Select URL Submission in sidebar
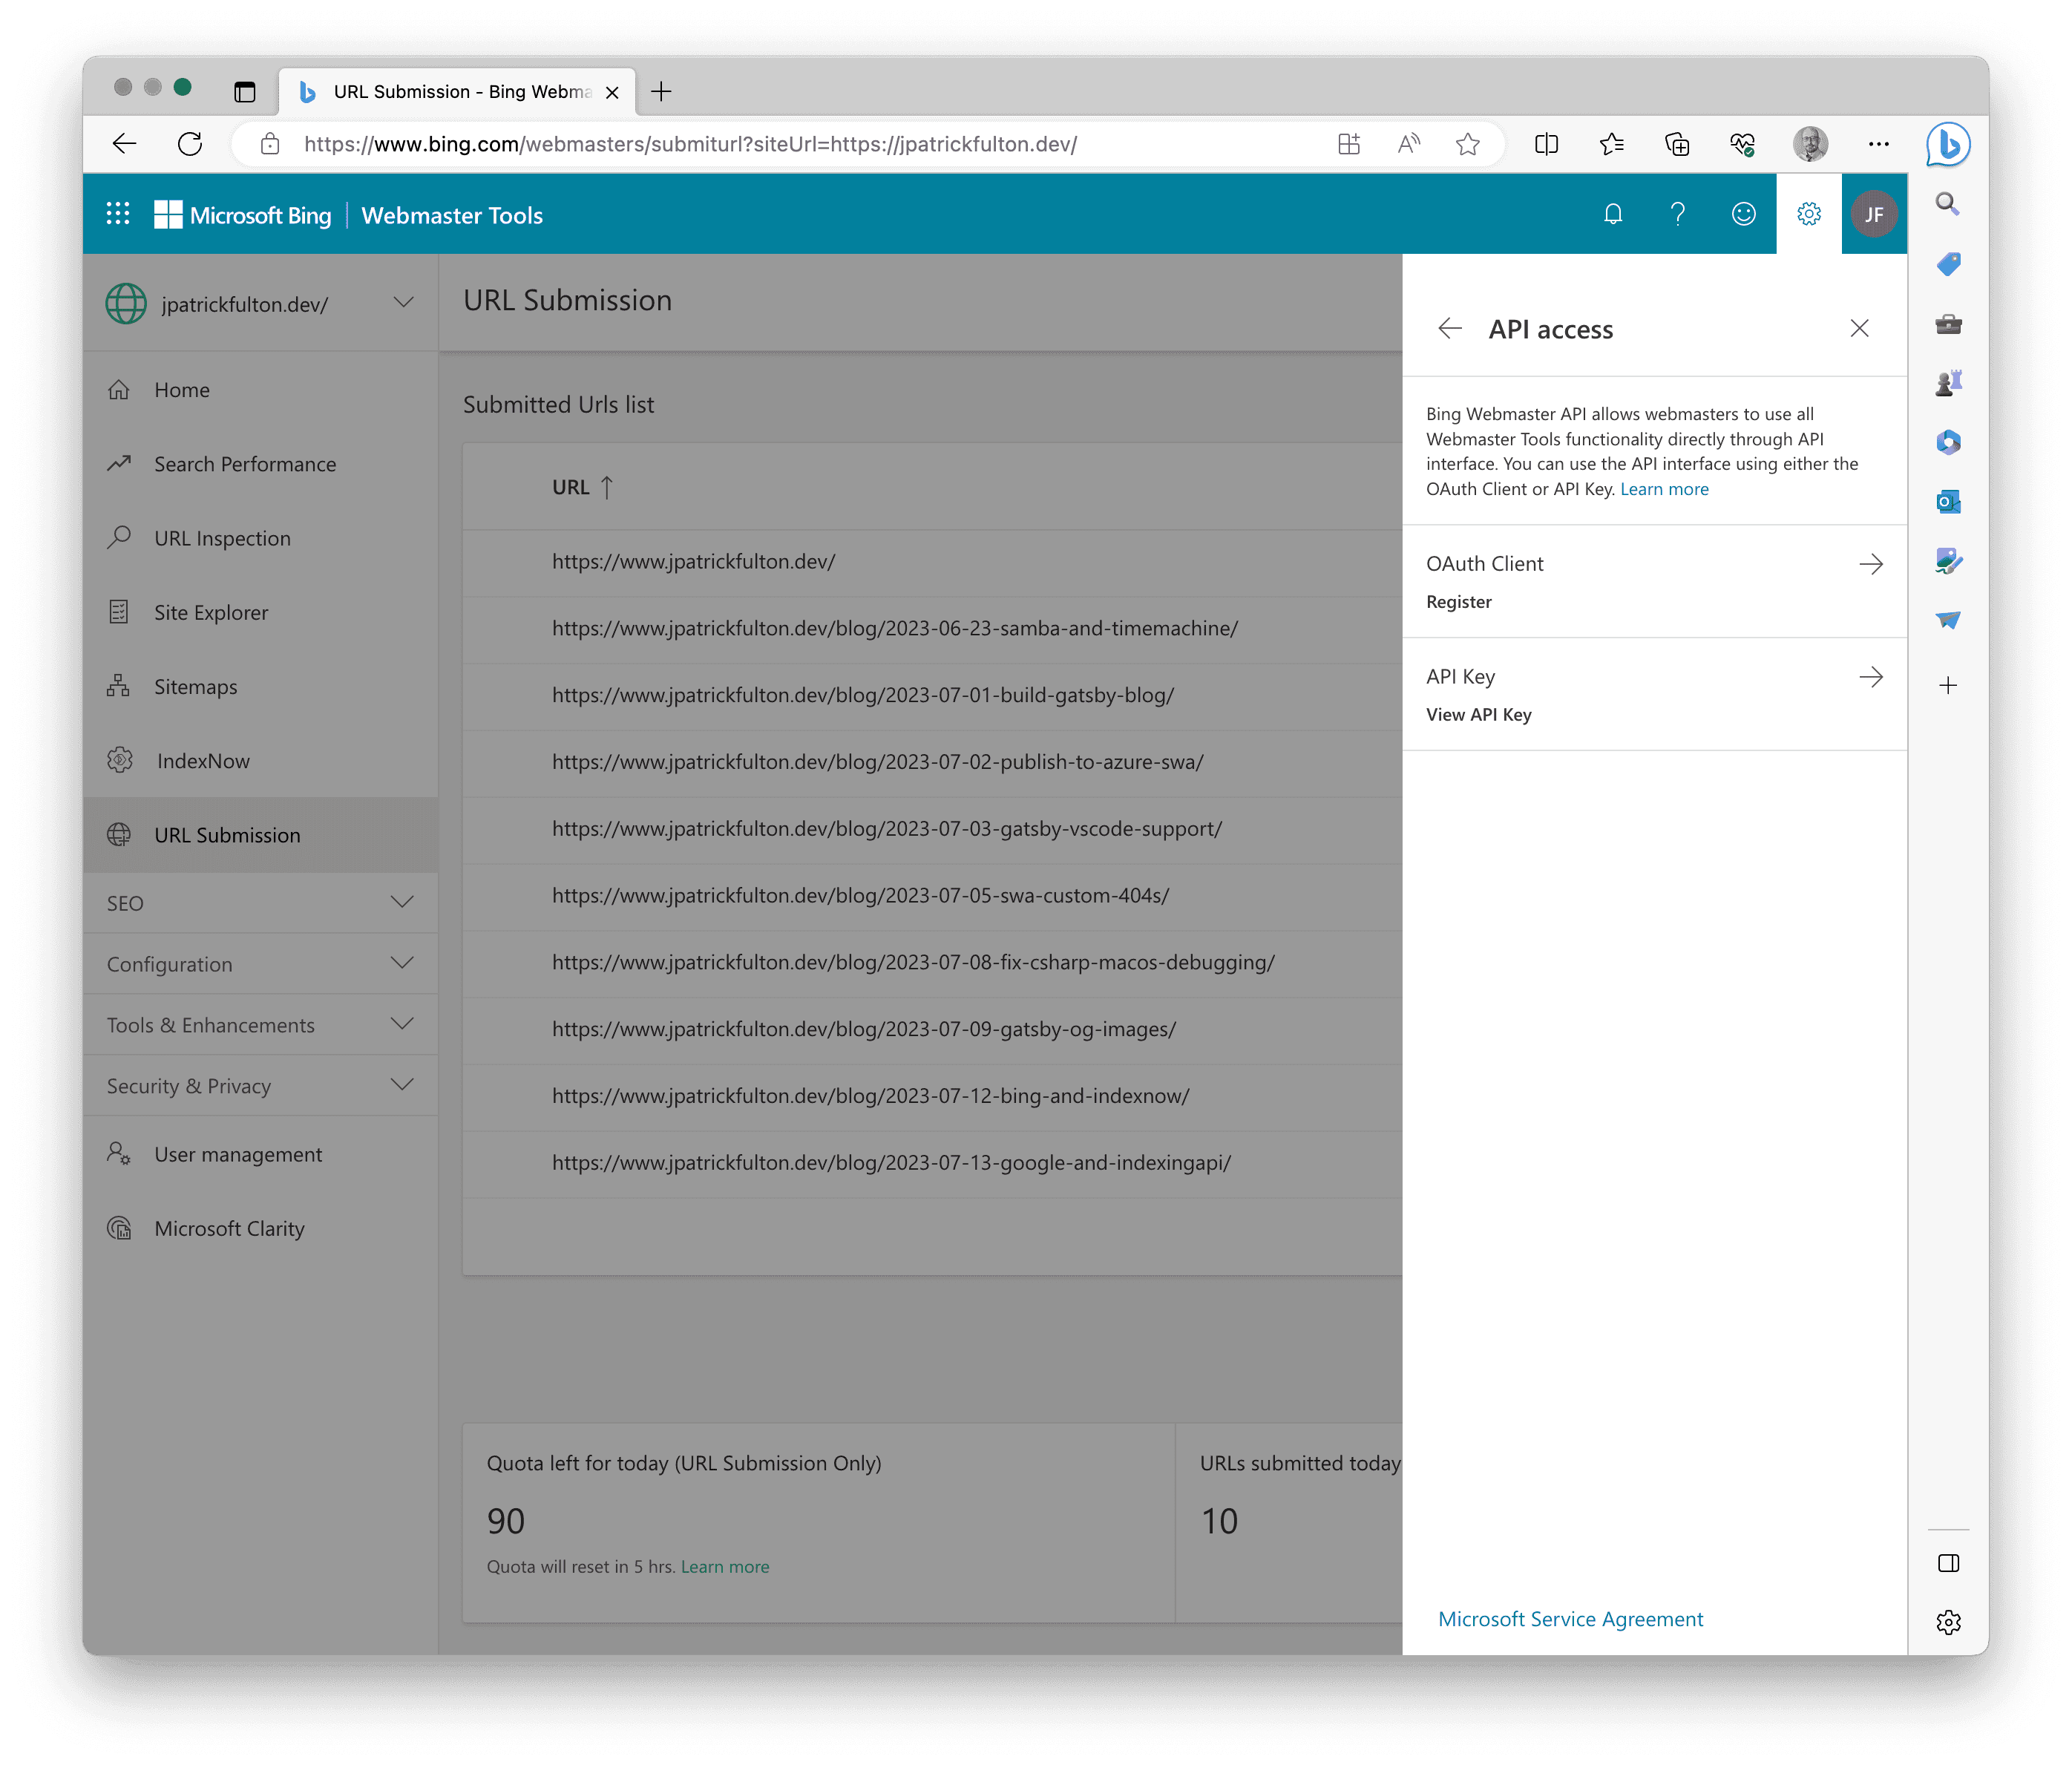Viewport: 2072px width, 1765px height. [260, 835]
